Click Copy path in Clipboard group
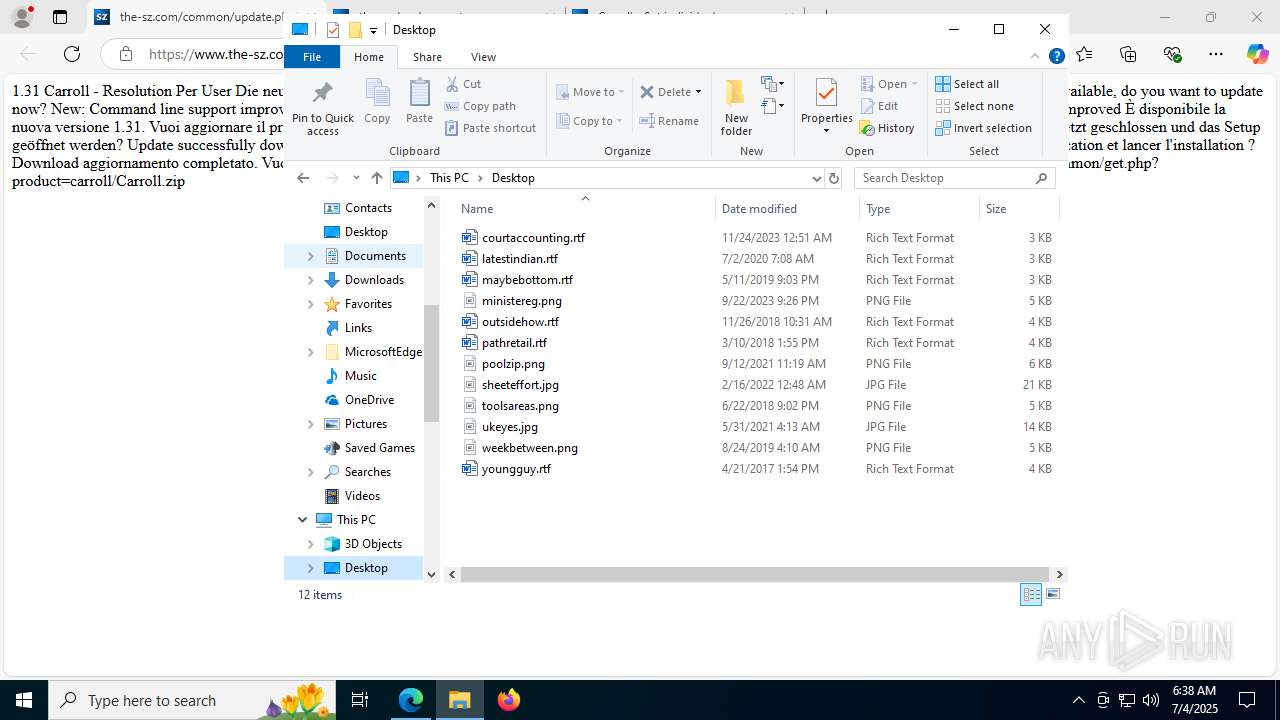Image resolution: width=1280 pixels, height=720 pixels. pyautogui.click(x=480, y=106)
